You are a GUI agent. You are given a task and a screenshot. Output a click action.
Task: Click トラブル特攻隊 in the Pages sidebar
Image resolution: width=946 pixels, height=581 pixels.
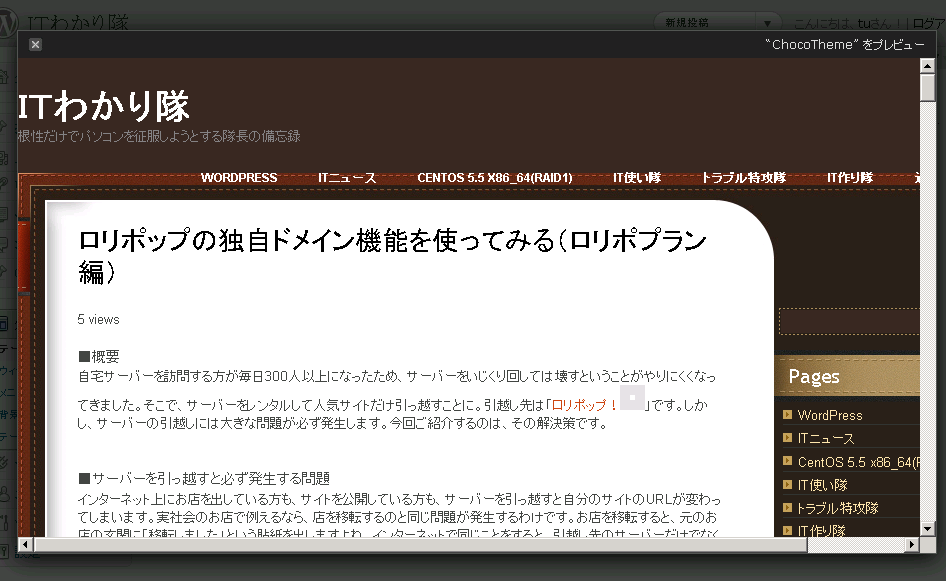pos(836,508)
